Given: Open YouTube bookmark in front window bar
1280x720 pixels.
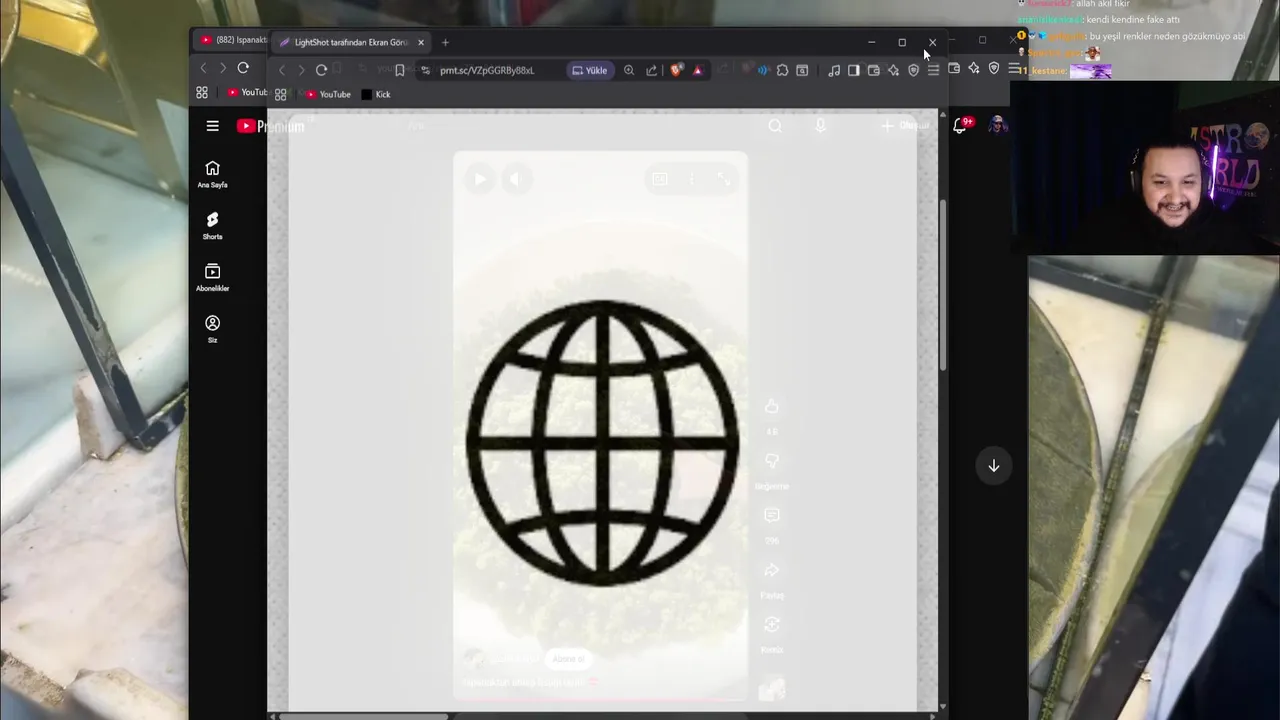Looking at the screenshot, I should [x=328, y=94].
